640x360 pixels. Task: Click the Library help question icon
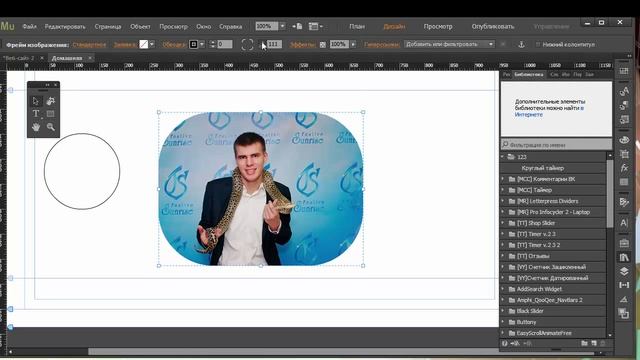tap(504, 343)
